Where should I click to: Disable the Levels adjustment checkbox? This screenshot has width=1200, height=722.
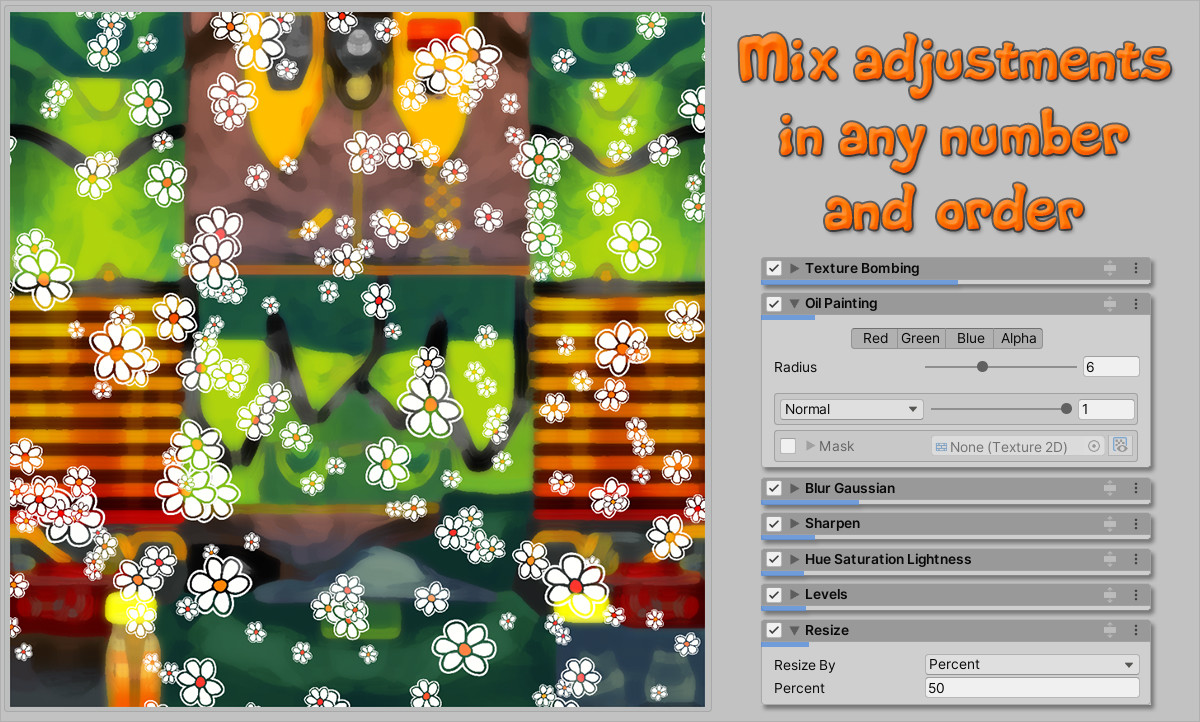click(x=774, y=595)
